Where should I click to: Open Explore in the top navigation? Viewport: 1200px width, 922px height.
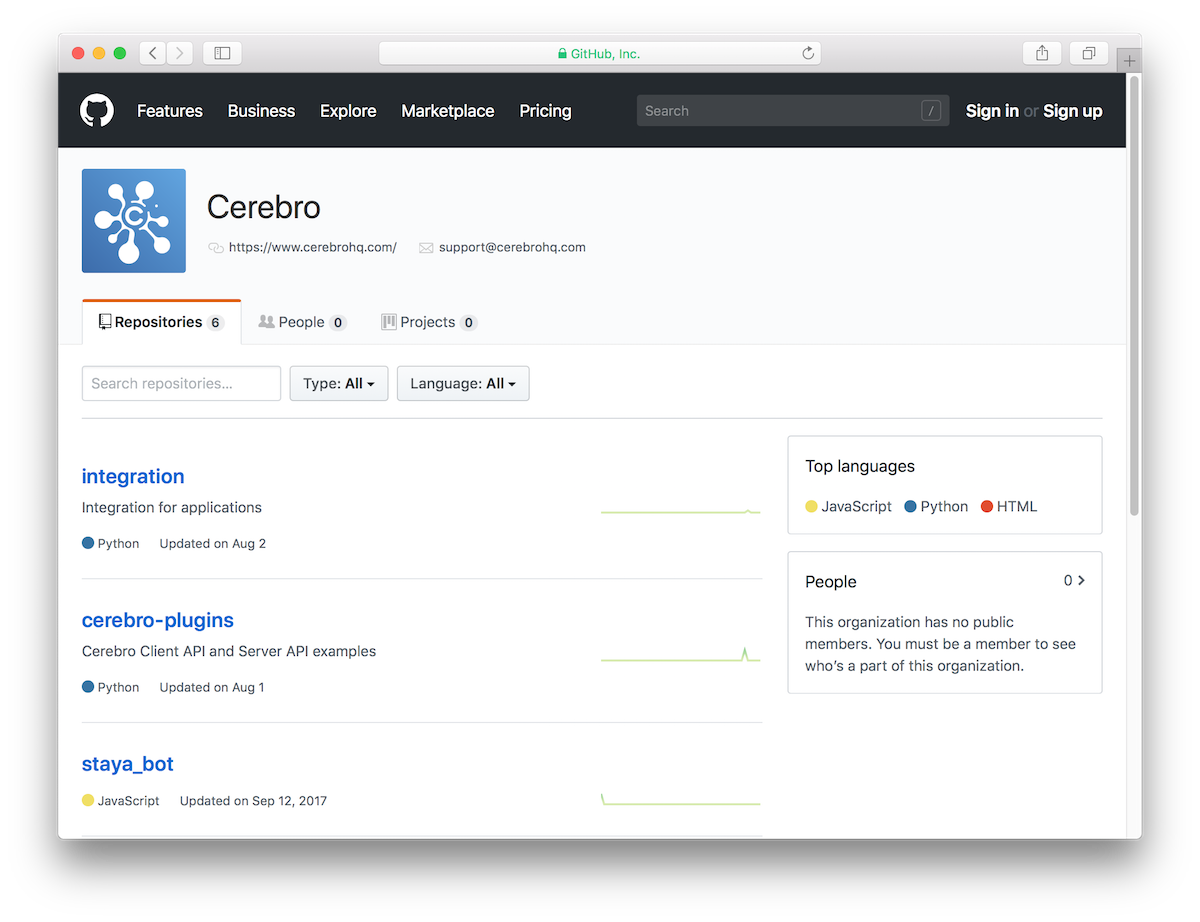tap(348, 111)
